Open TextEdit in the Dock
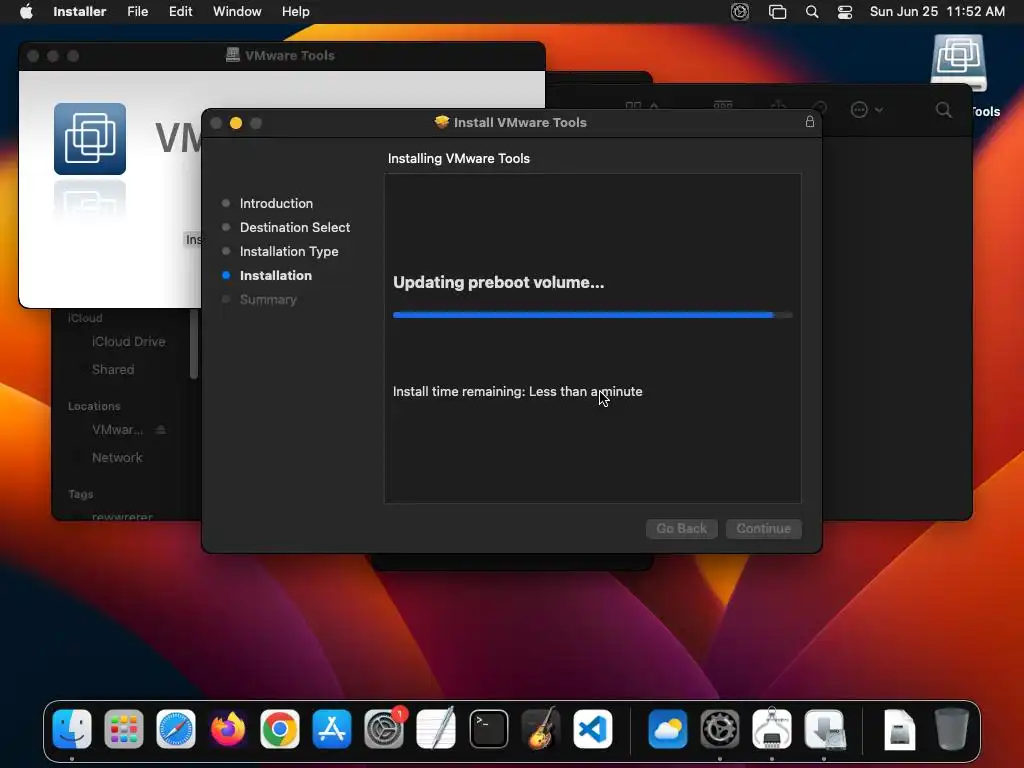 436,729
